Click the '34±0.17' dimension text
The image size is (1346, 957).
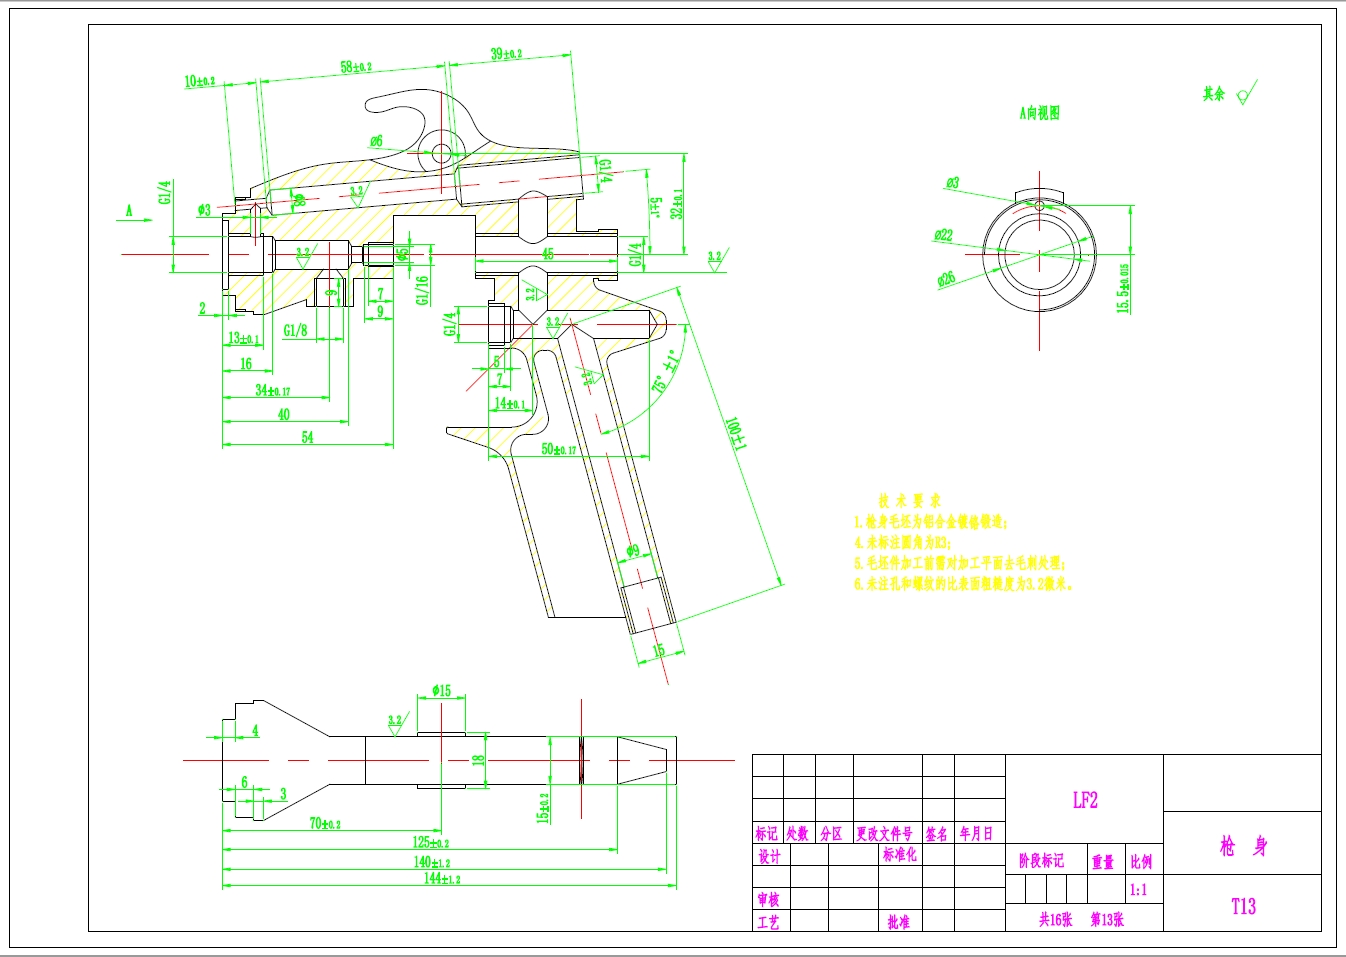pyautogui.click(x=272, y=390)
